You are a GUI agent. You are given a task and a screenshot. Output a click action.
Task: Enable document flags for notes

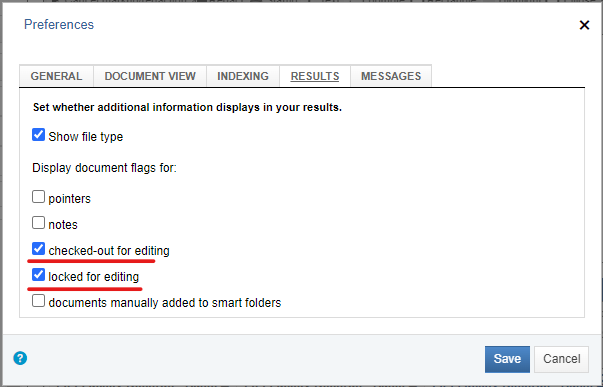click(38, 222)
